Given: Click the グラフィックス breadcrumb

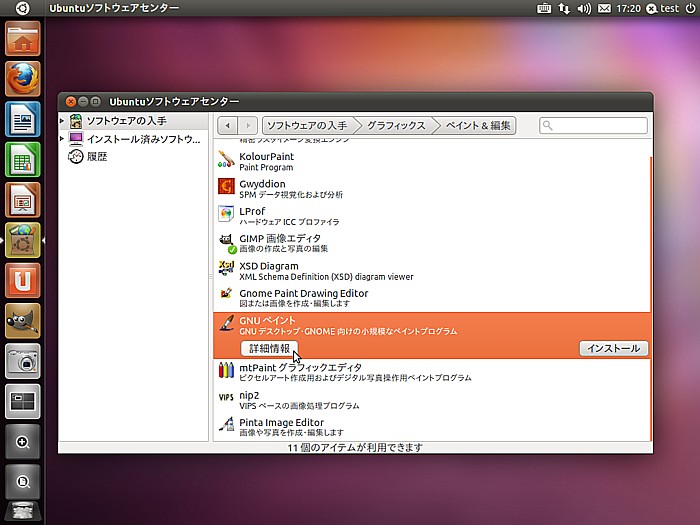Looking at the screenshot, I should (x=396, y=125).
